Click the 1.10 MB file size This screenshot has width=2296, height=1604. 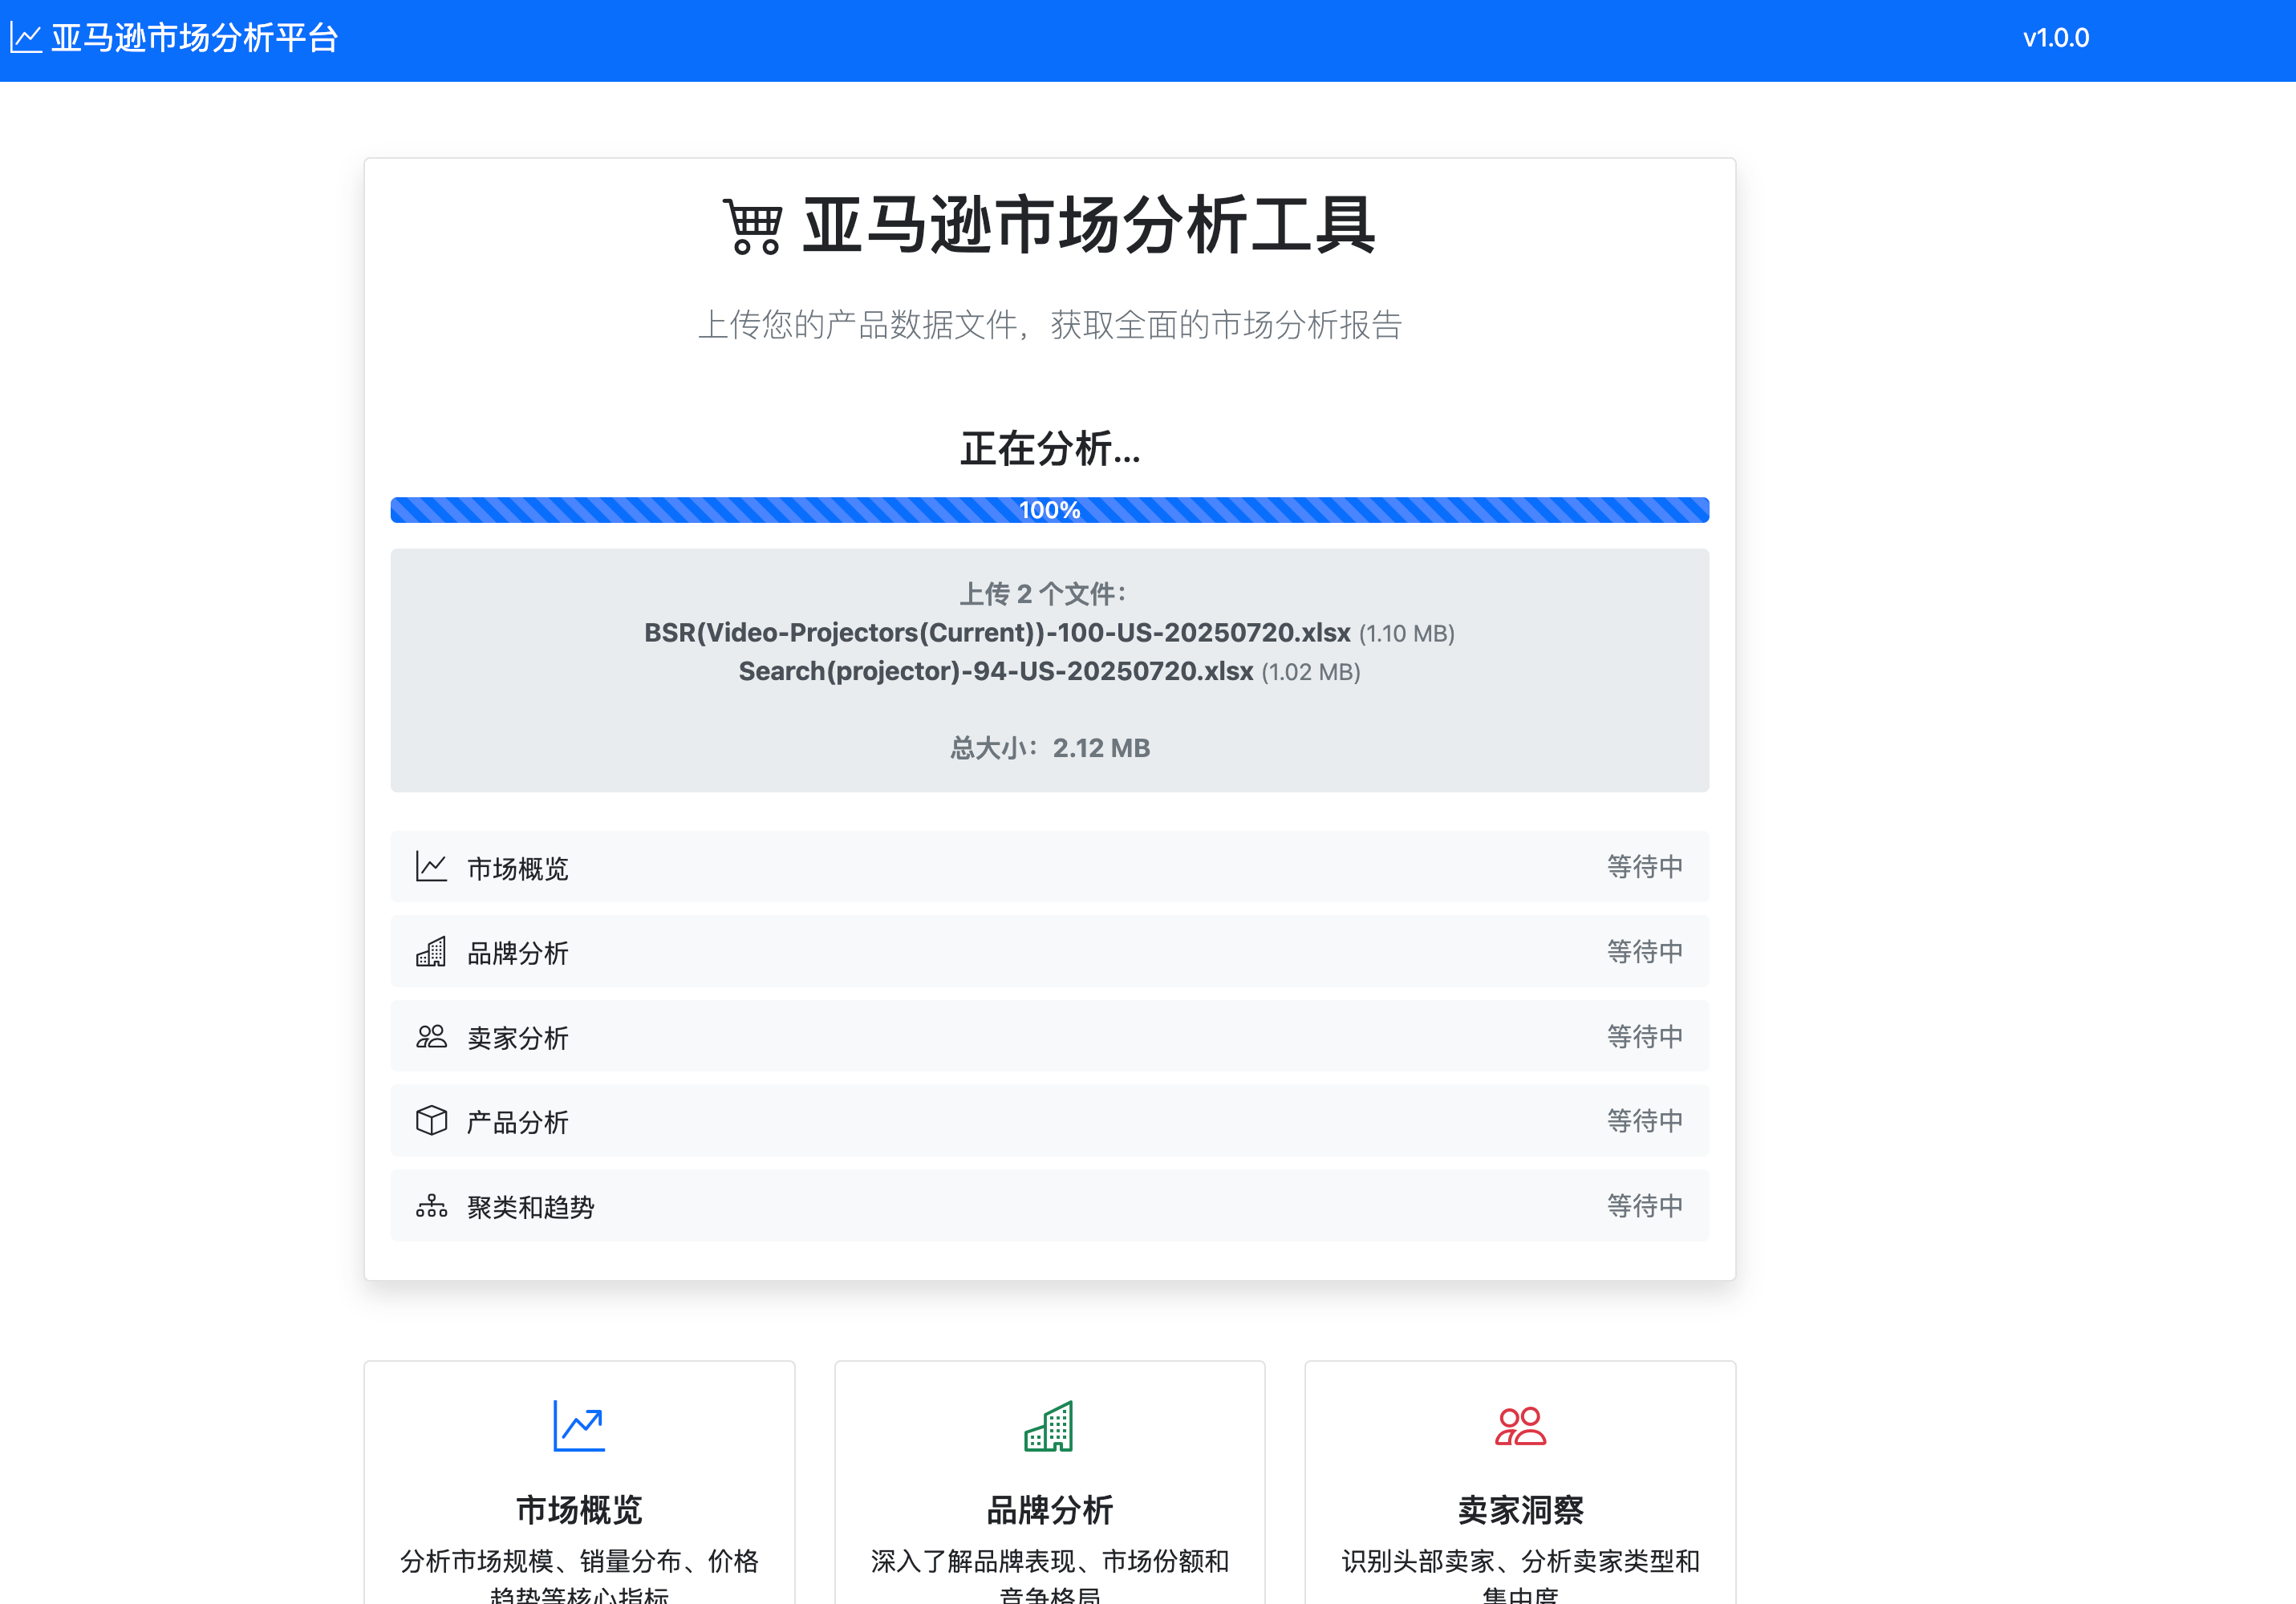pyautogui.click(x=1406, y=634)
